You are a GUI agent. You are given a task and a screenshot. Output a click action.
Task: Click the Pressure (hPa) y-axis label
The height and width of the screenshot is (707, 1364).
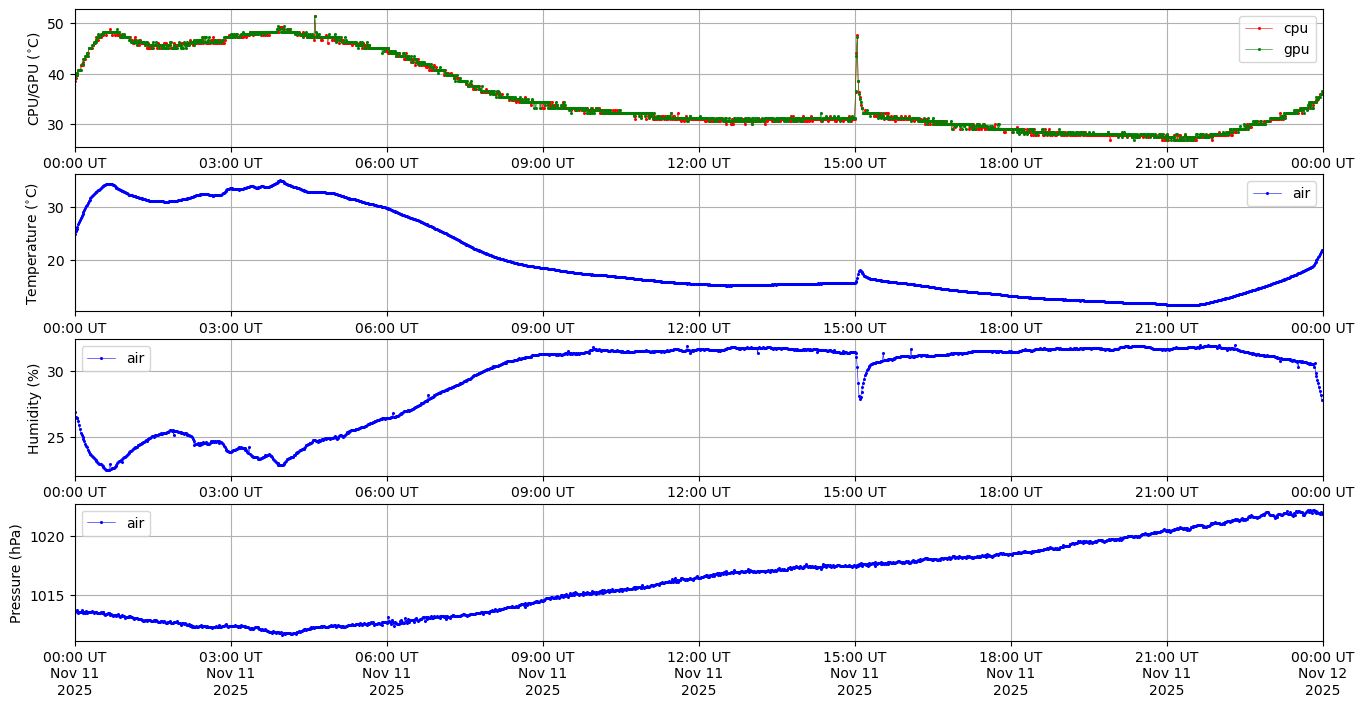(x=16, y=572)
